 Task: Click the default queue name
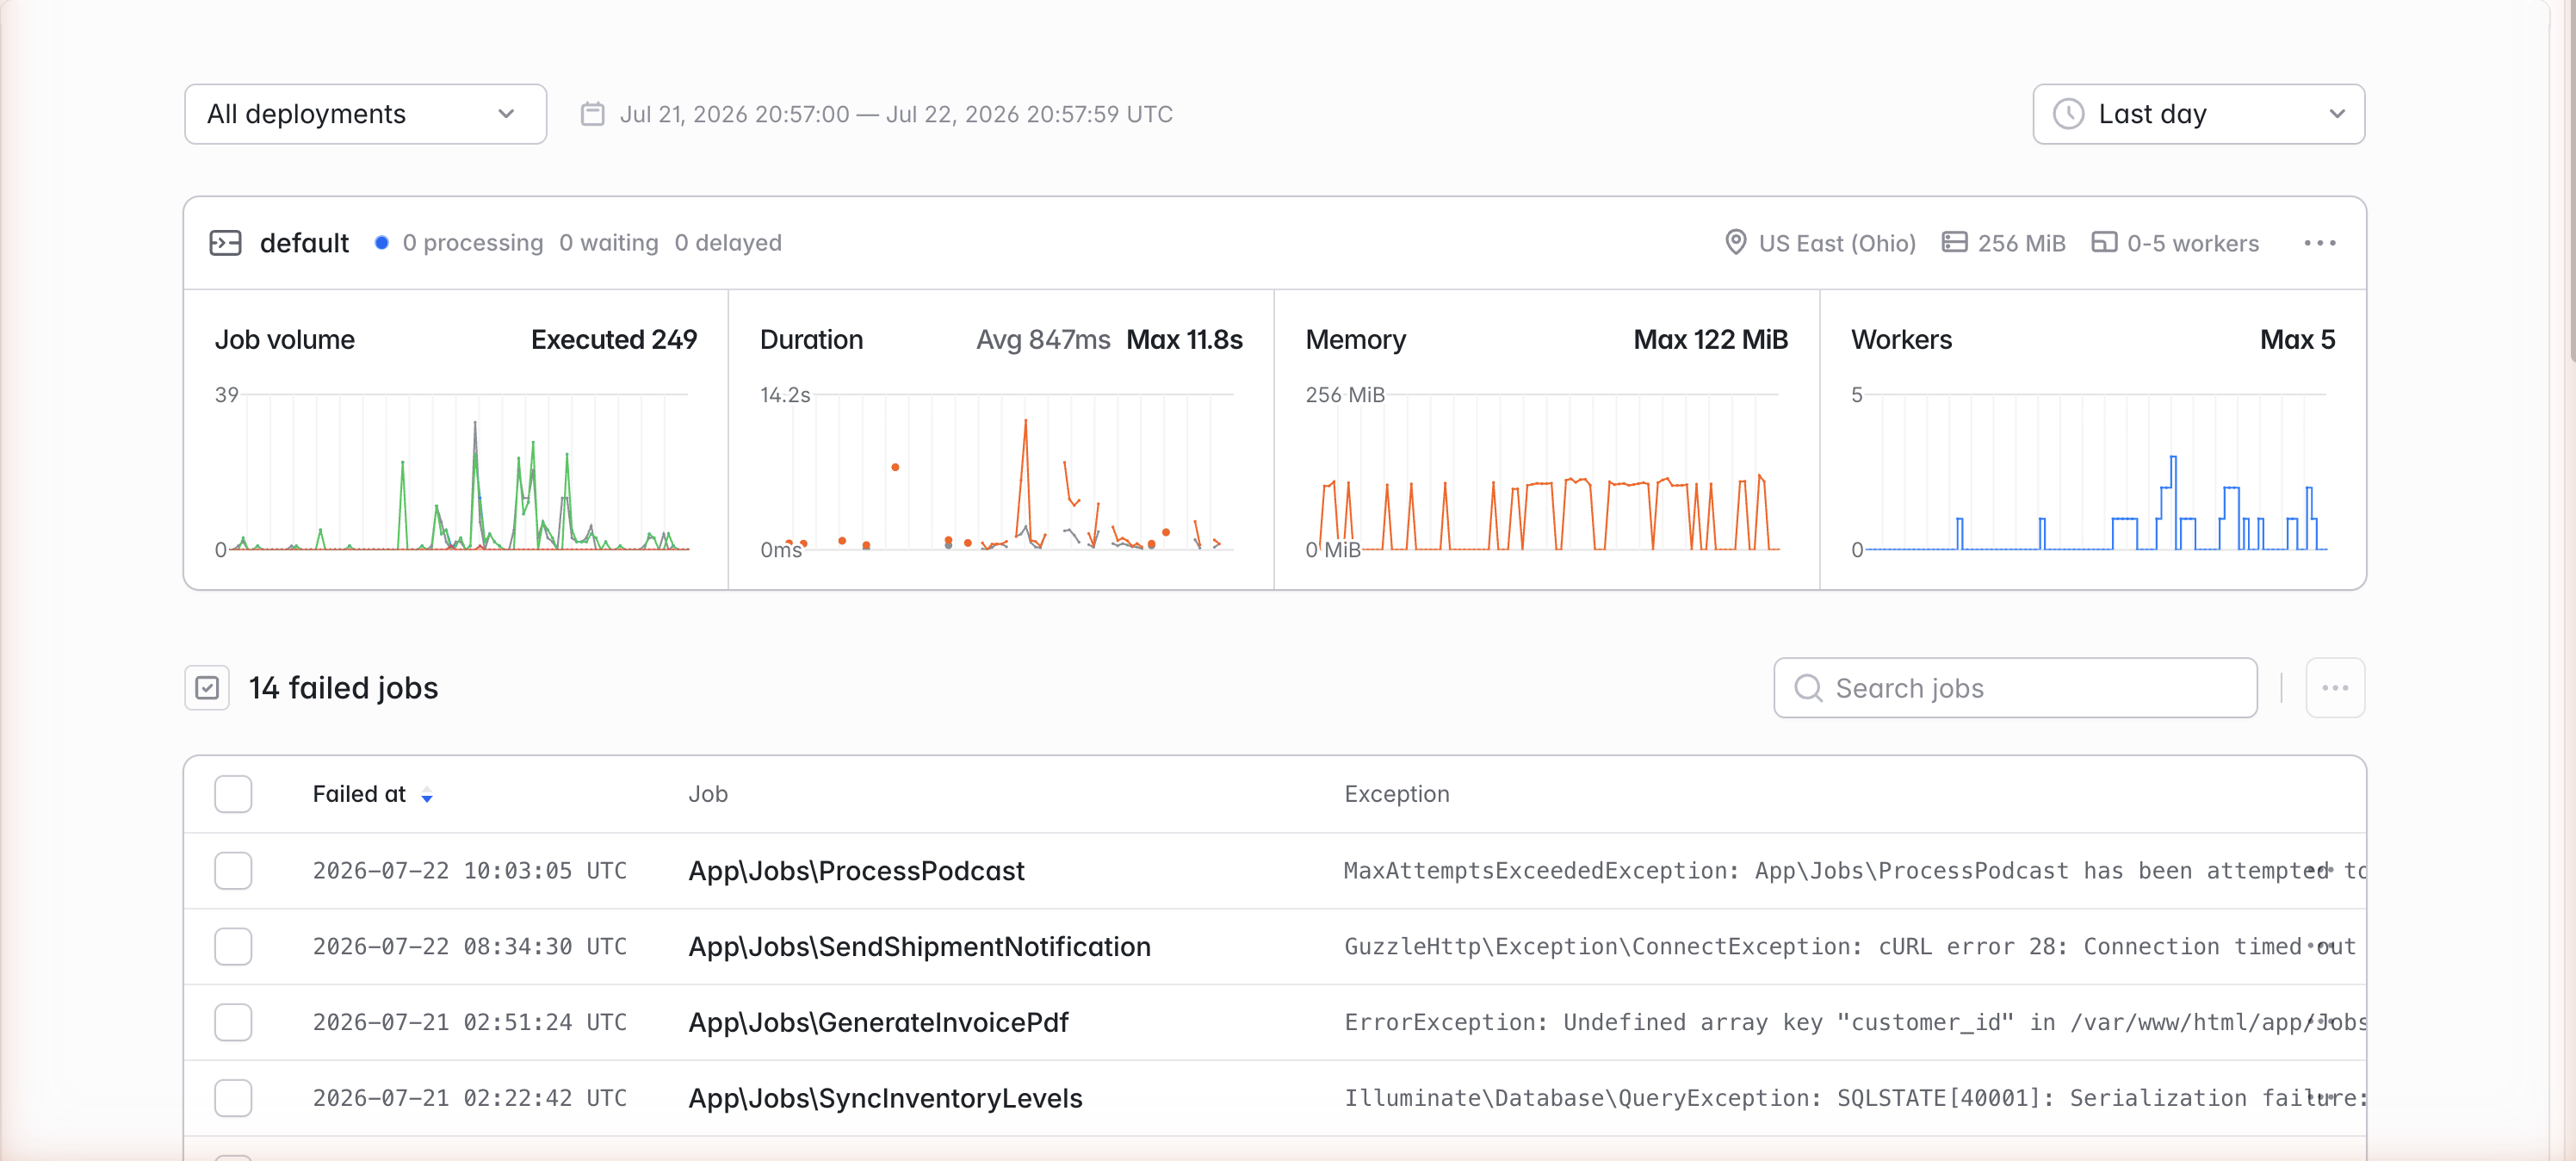click(304, 243)
